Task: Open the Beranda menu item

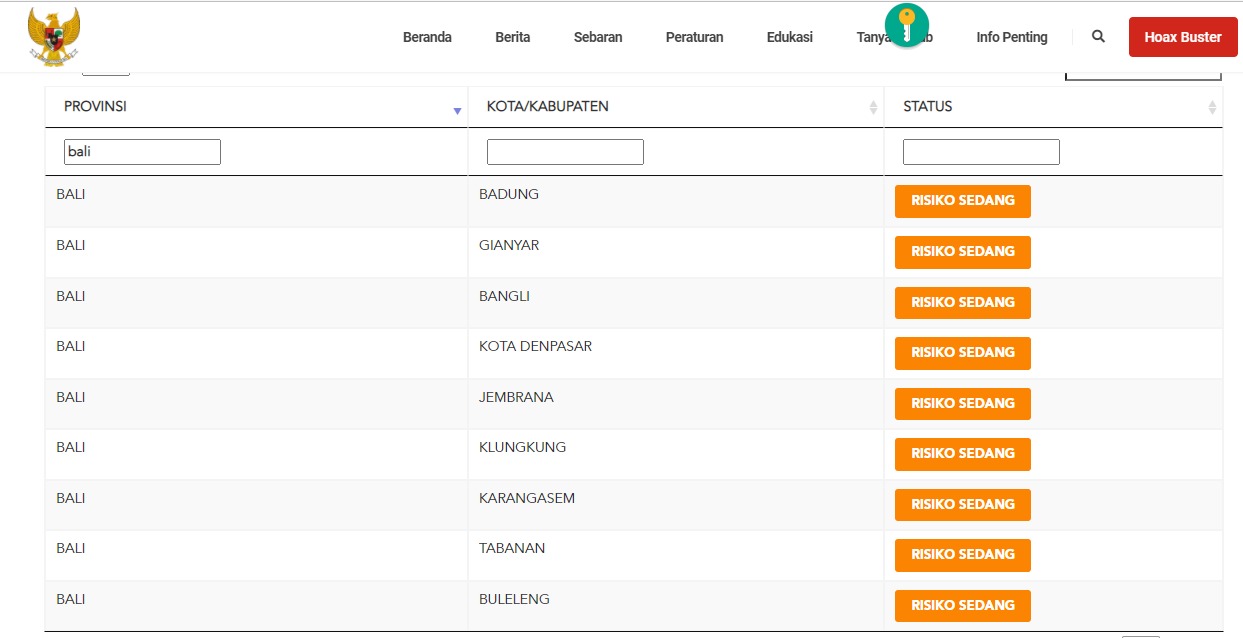Action: click(427, 37)
